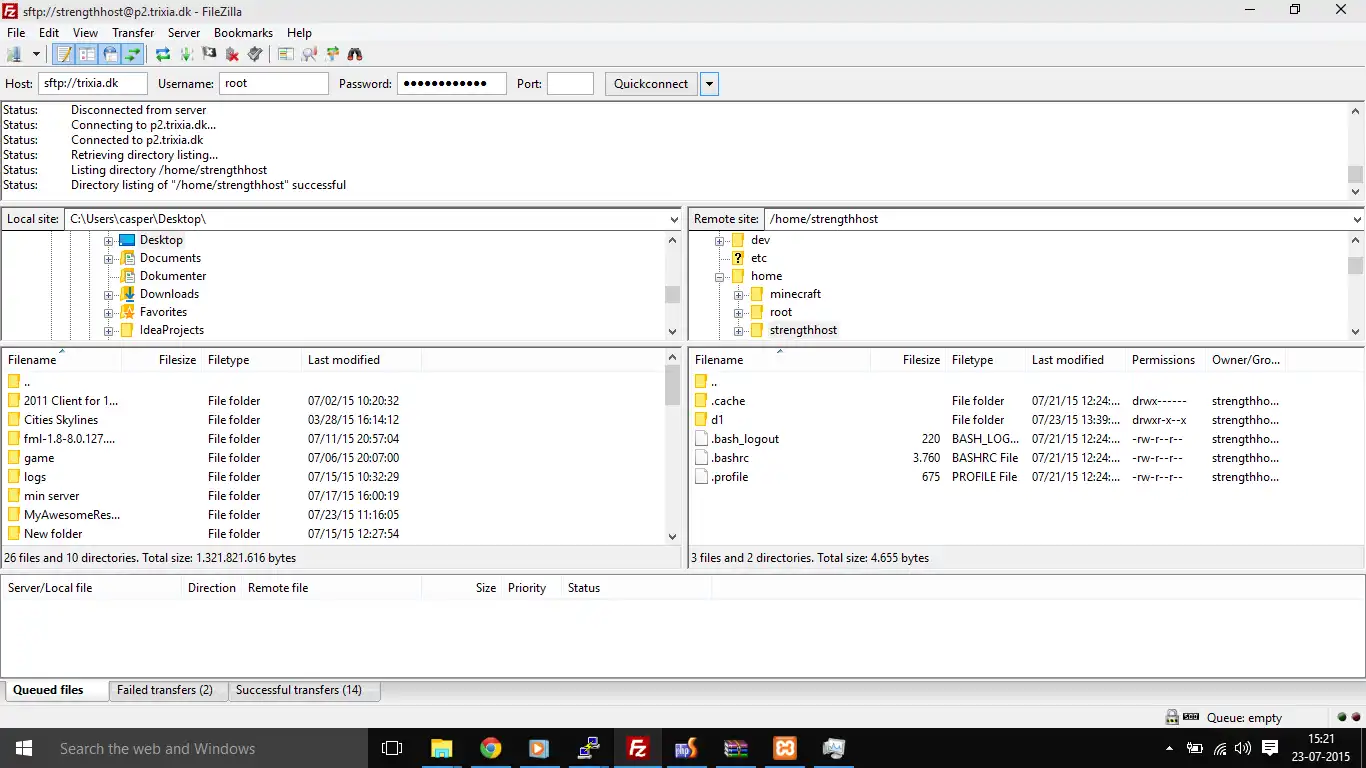Expand the minecraft folder node
Screen dimensions: 1366x768
738,294
